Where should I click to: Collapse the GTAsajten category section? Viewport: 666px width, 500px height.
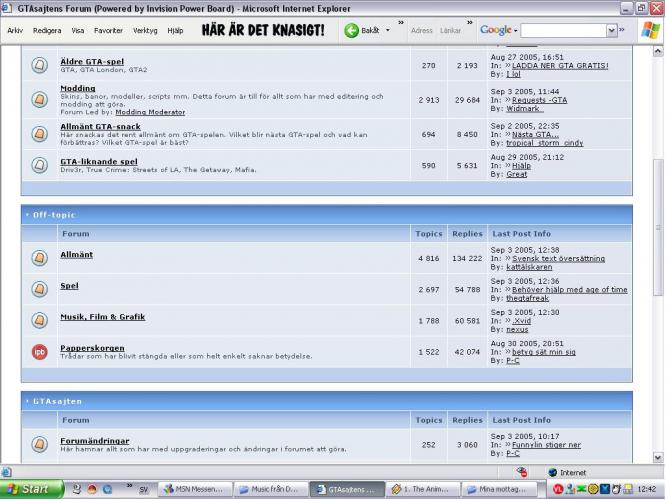coord(27,400)
